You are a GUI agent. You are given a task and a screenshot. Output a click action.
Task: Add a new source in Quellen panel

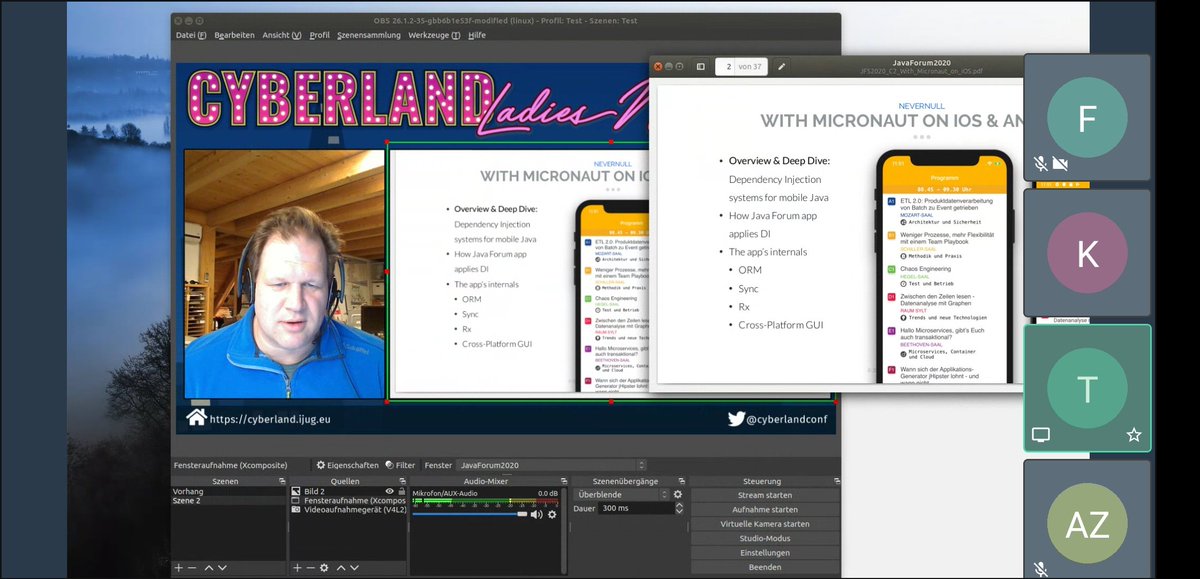pyautogui.click(x=297, y=568)
